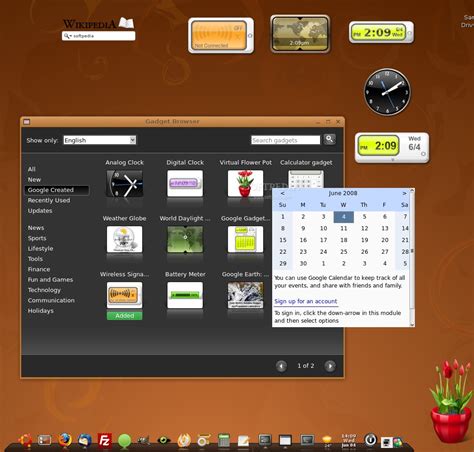The image size is (474, 452).
Task: Open the weather icon in dock
Action: pos(327,441)
